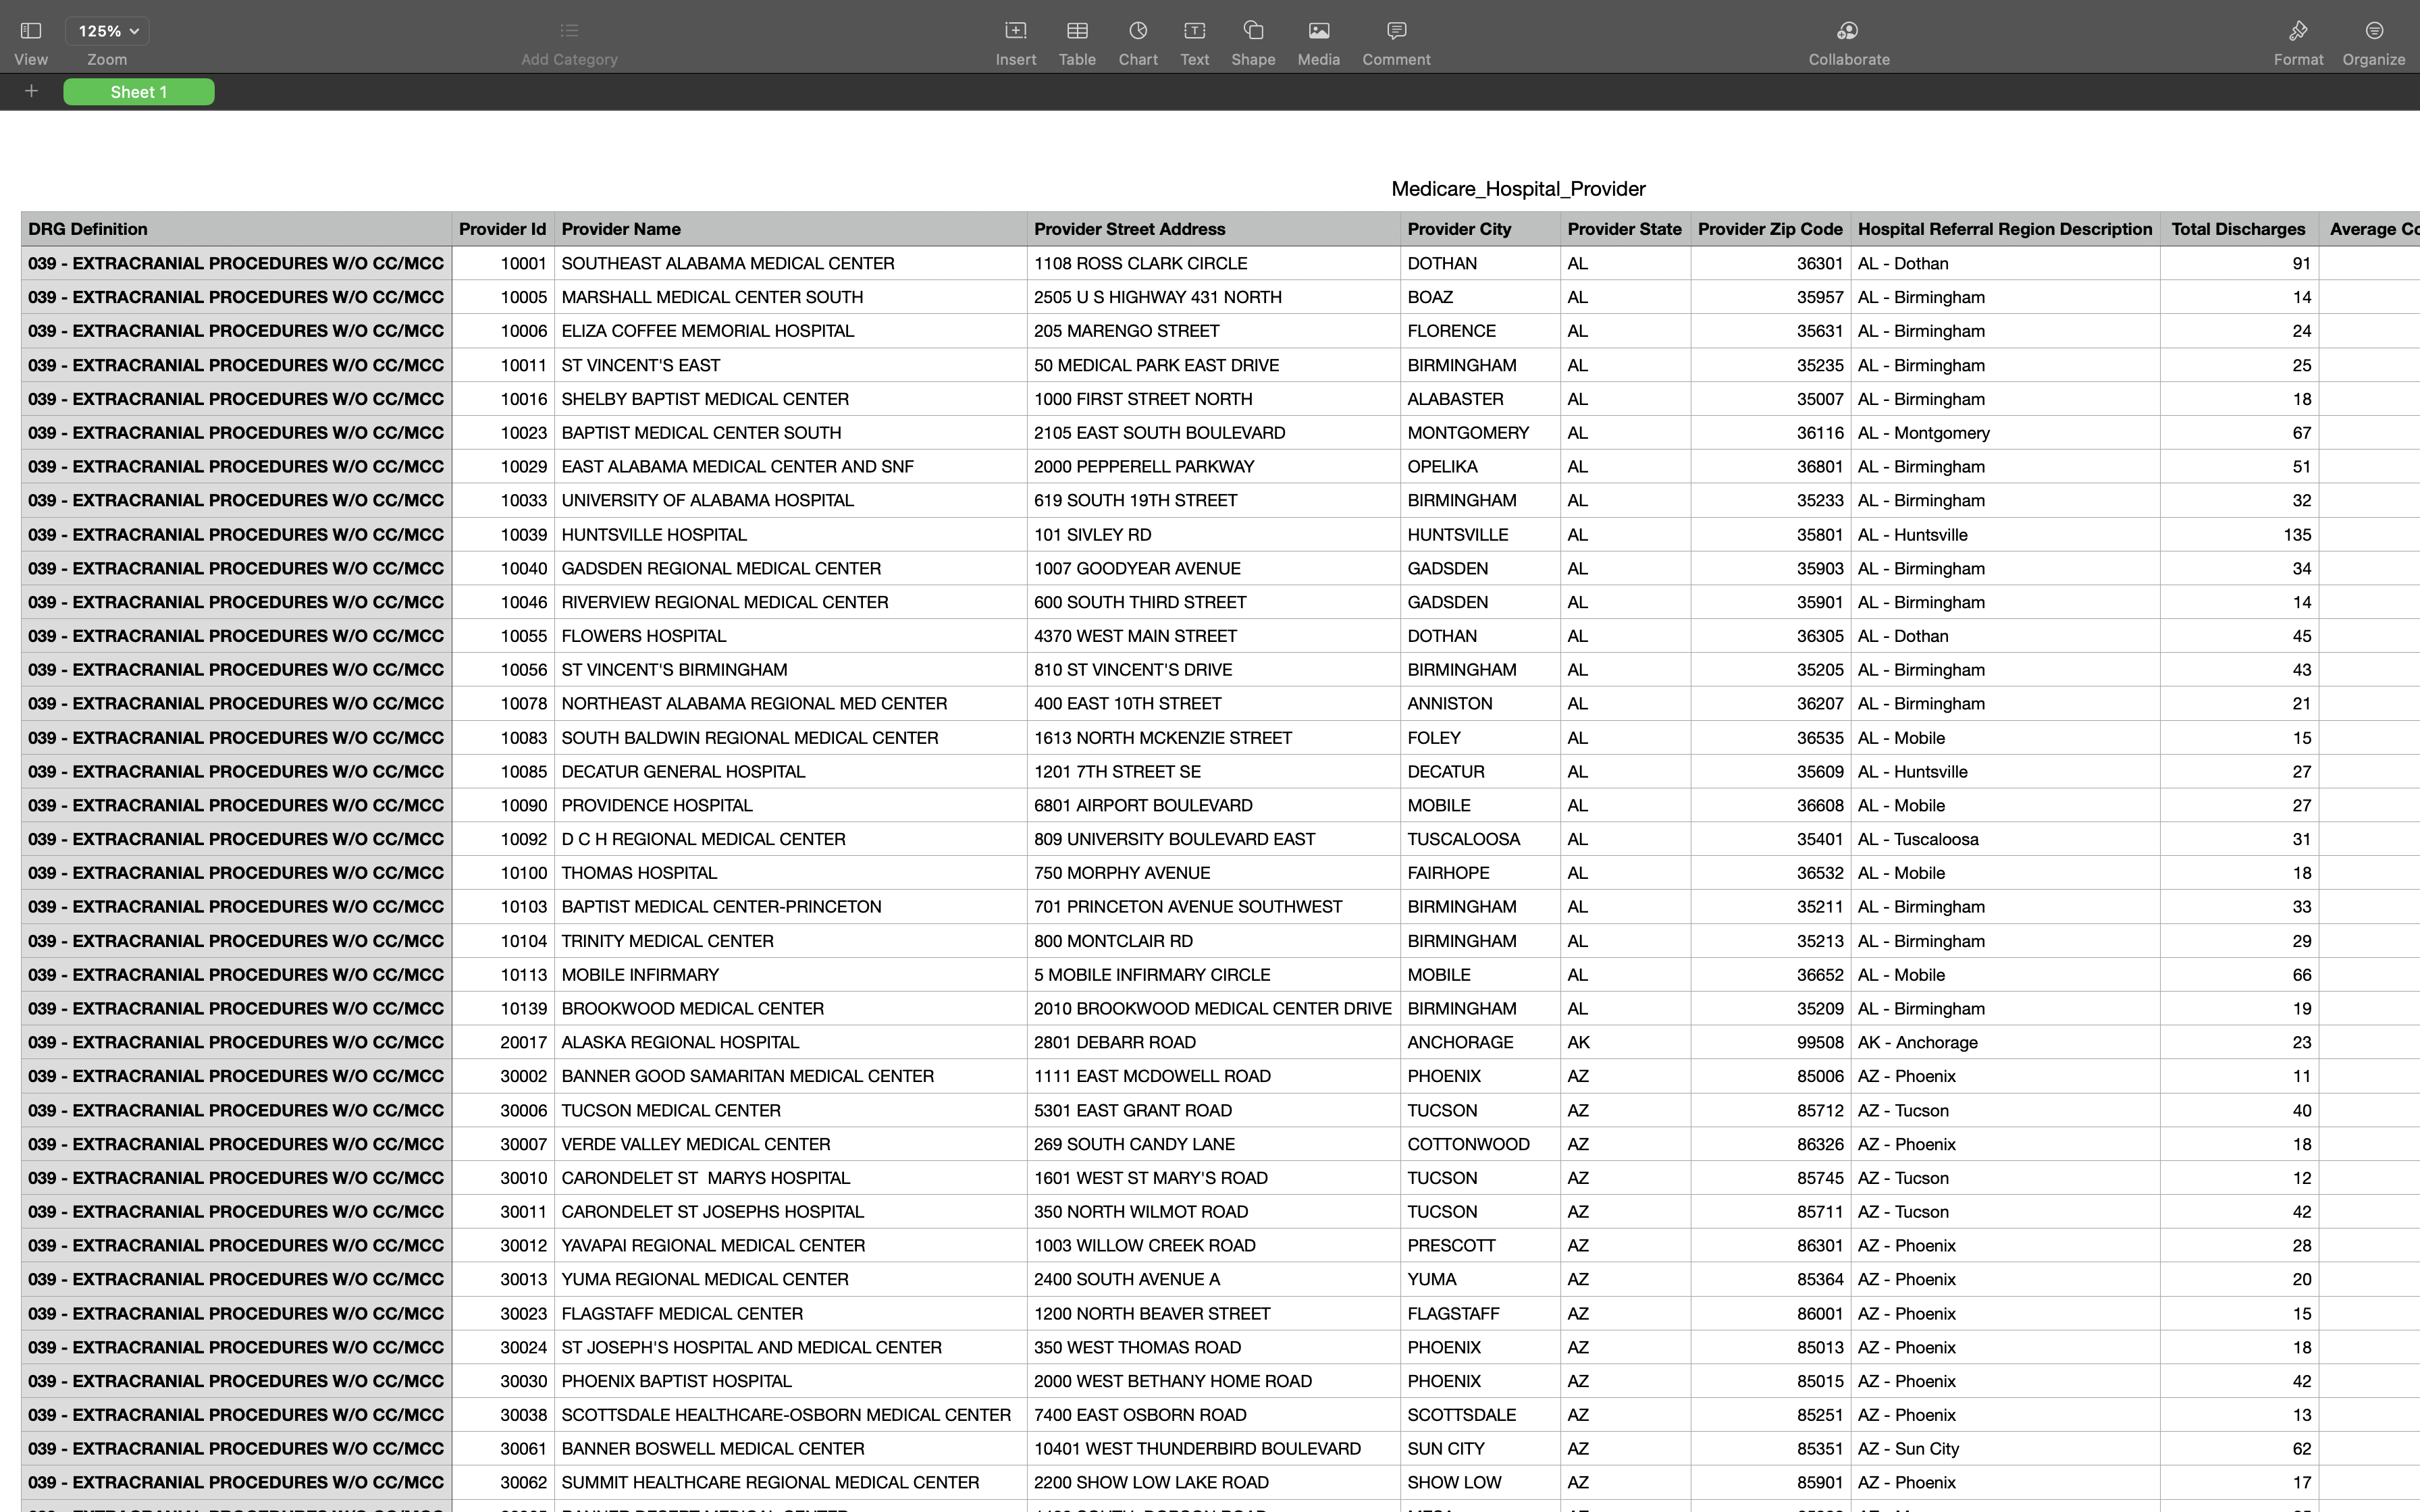This screenshot has height=1512, width=2420.
Task: Open the Shape picker icon
Action: [1253, 31]
